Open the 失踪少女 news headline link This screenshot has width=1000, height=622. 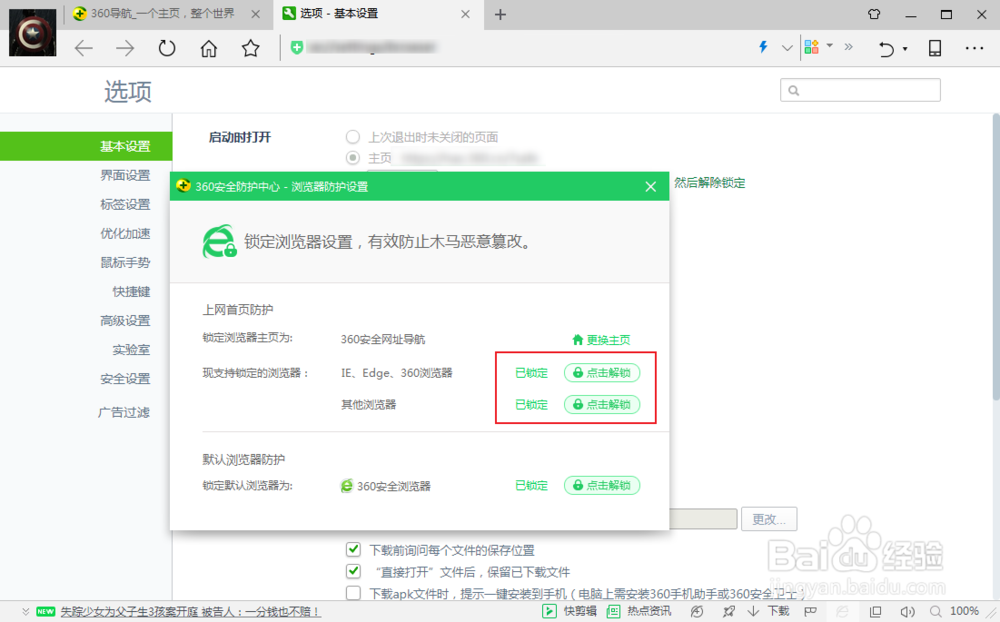(x=190, y=612)
